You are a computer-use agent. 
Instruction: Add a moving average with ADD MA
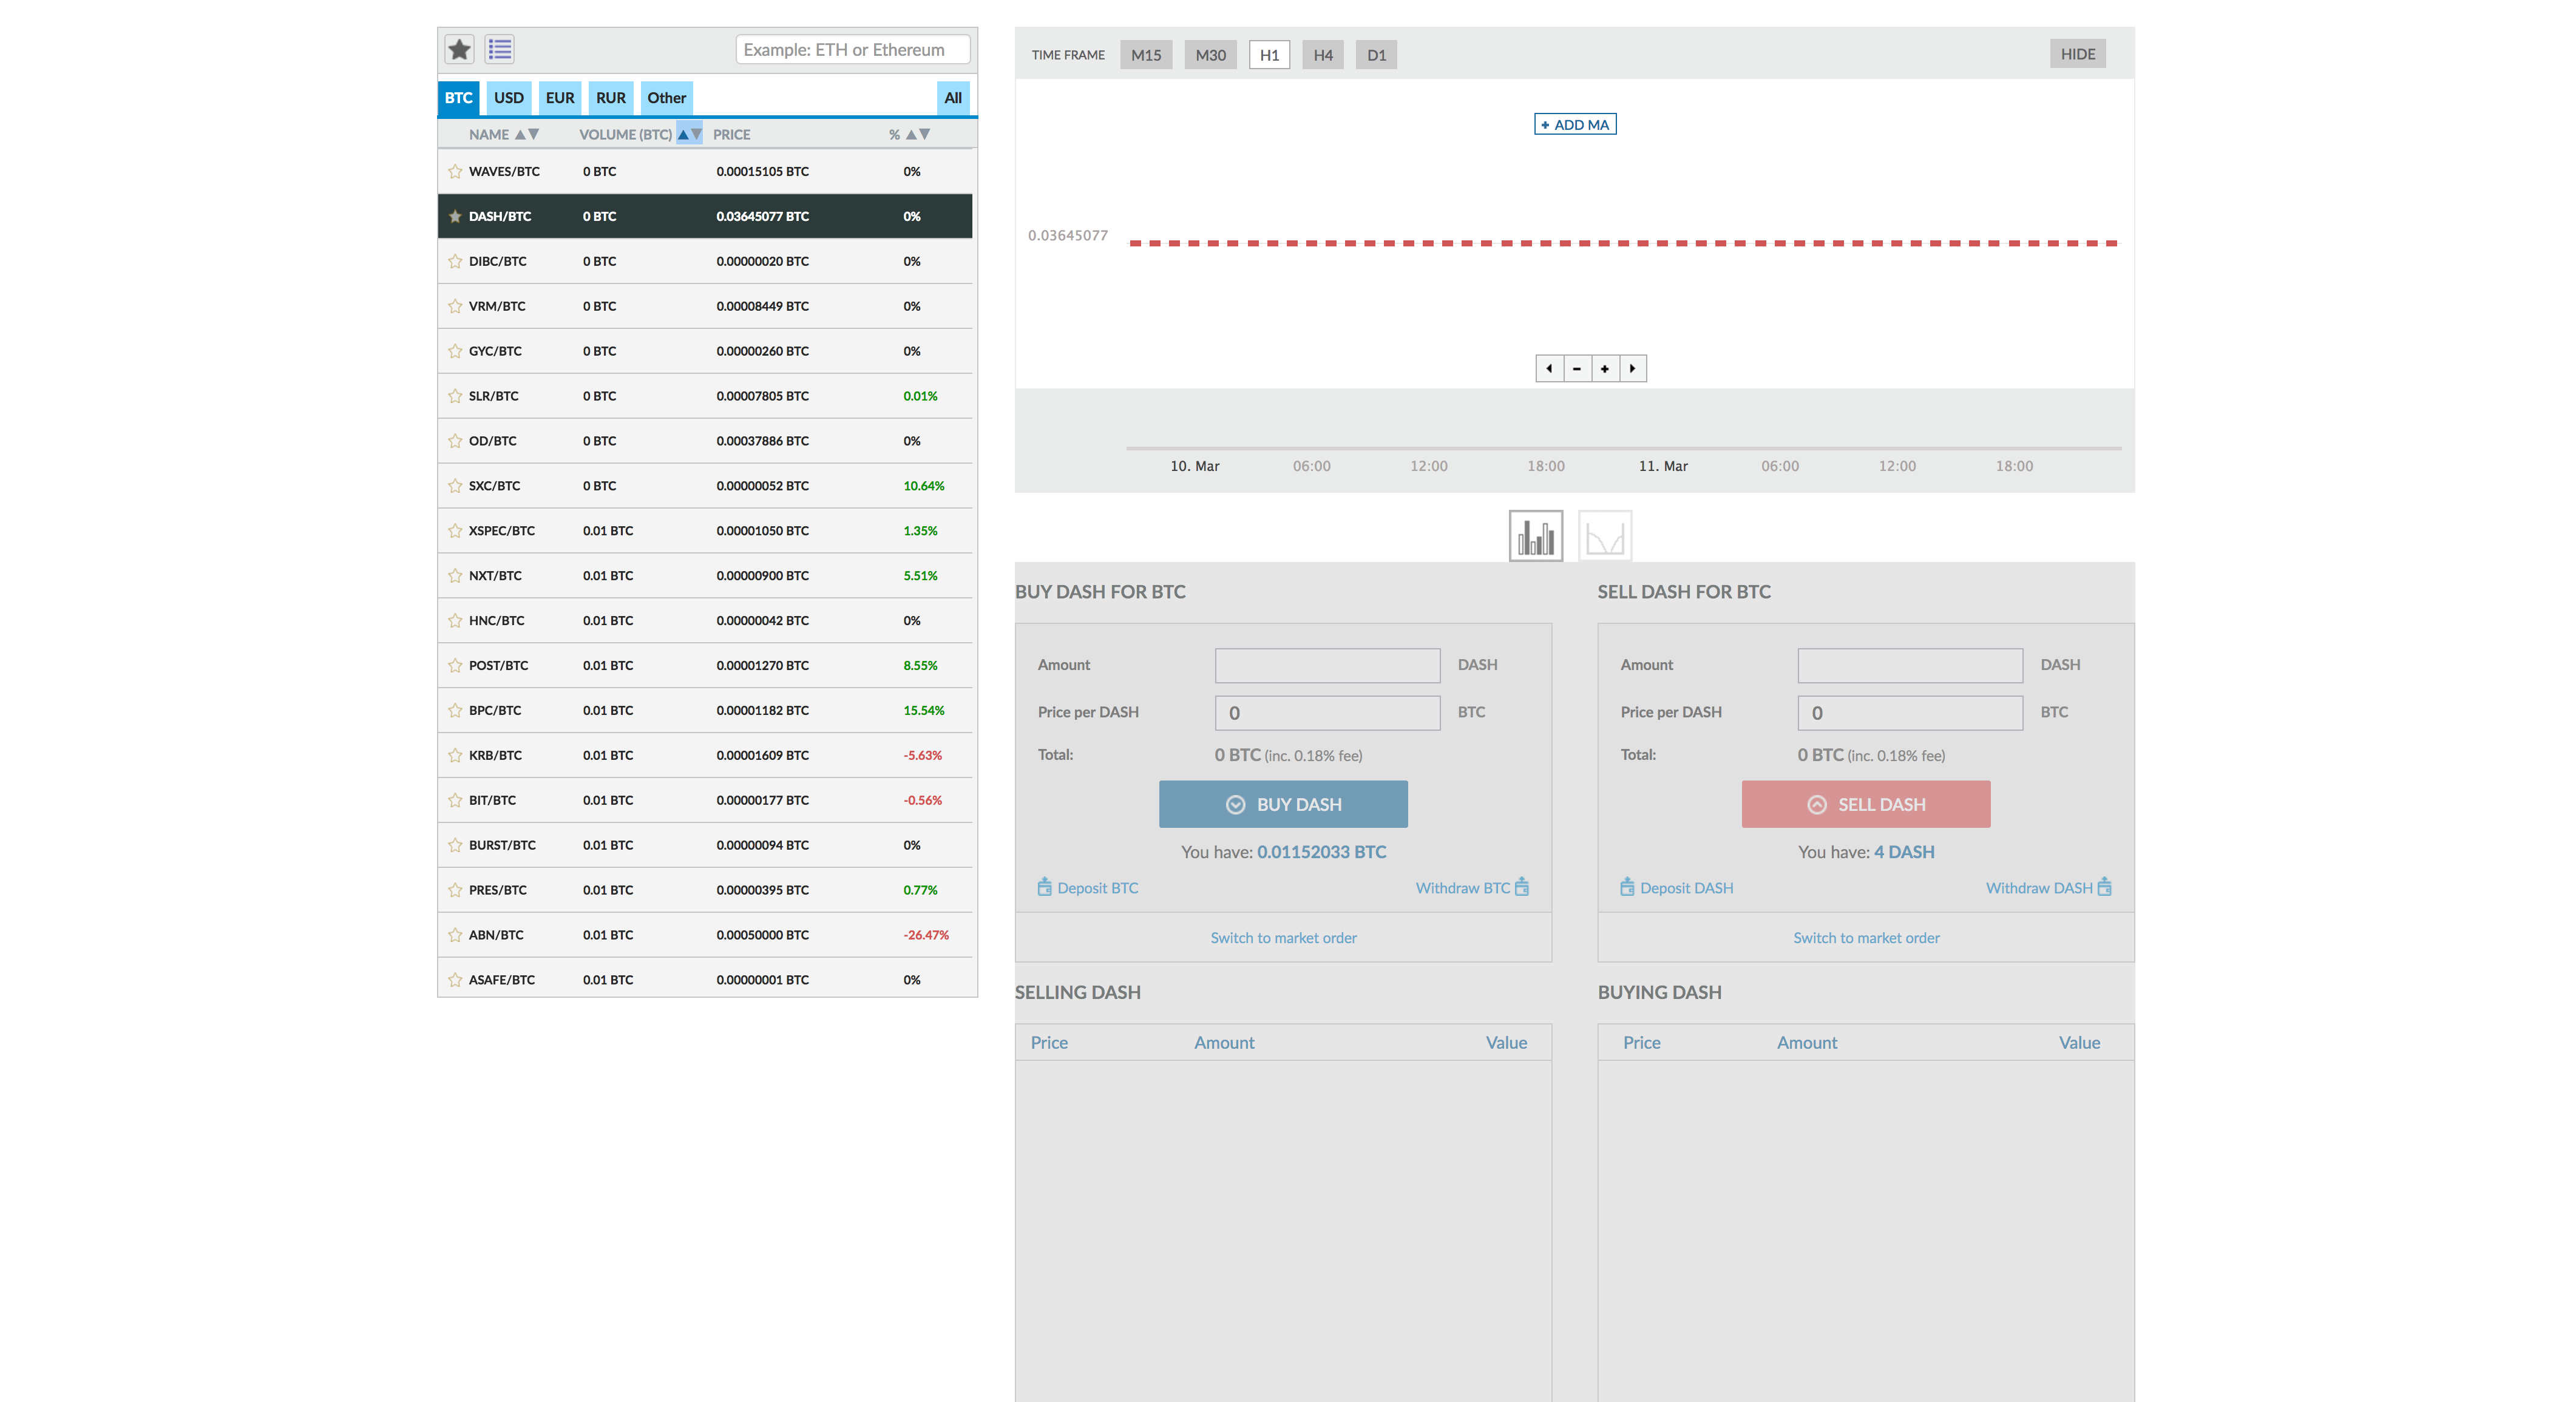tap(1575, 124)
